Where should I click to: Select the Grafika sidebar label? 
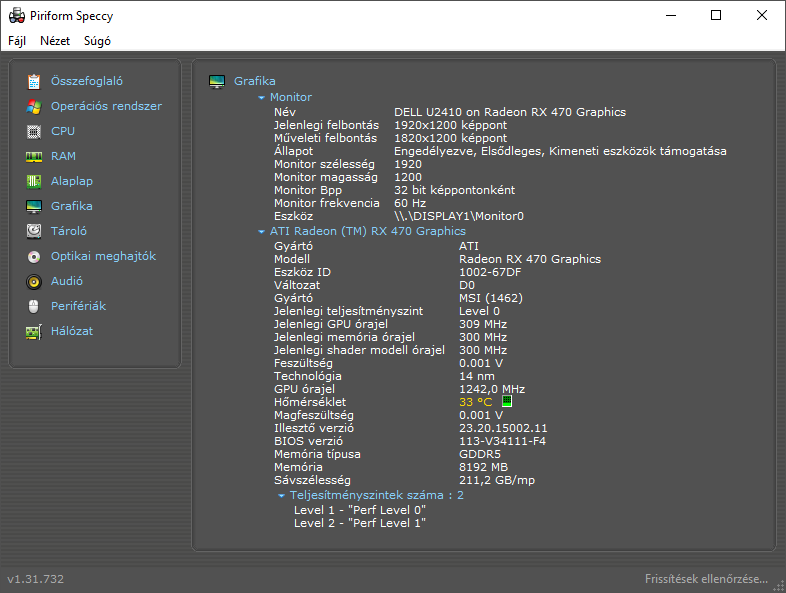[72, 206]
